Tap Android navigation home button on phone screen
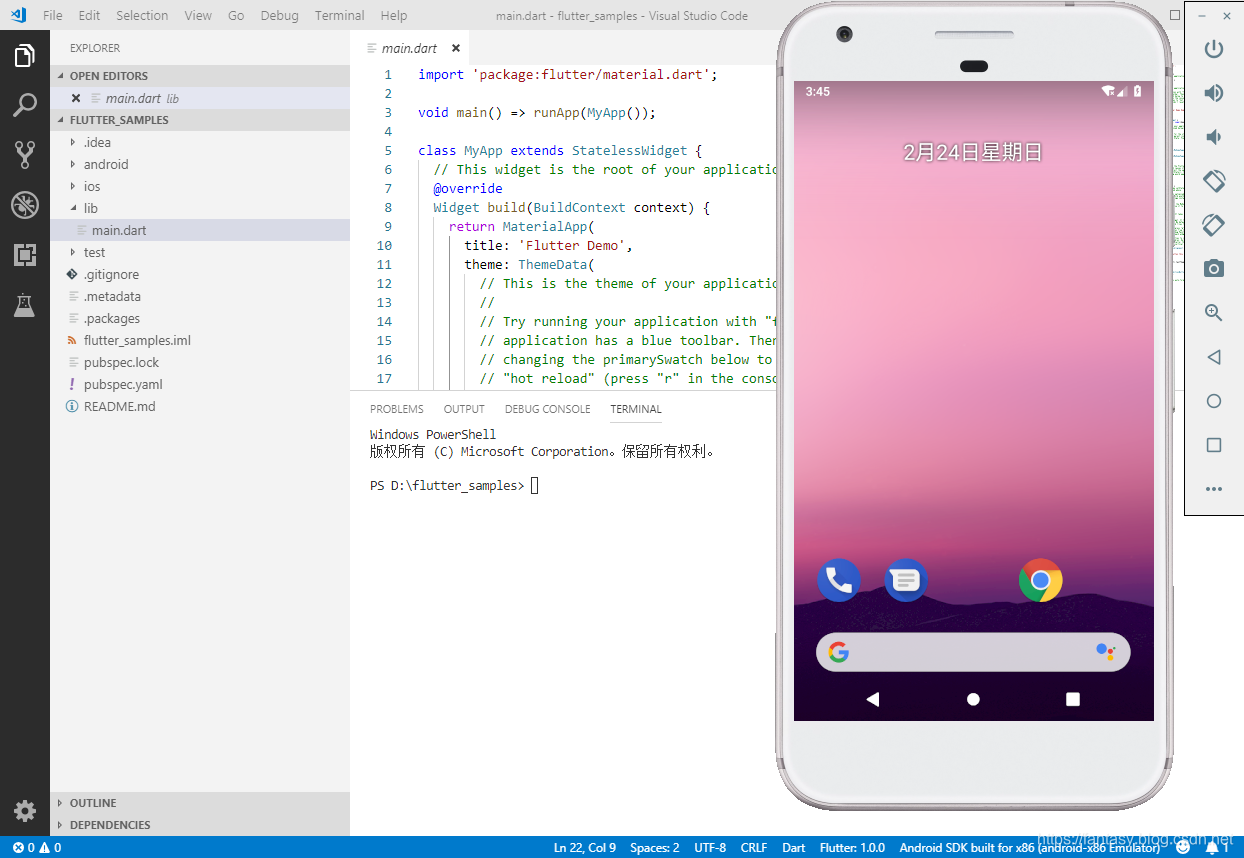Image resolution: width=1244 pixels, height=858 pixels. click(x=973, y=699)
